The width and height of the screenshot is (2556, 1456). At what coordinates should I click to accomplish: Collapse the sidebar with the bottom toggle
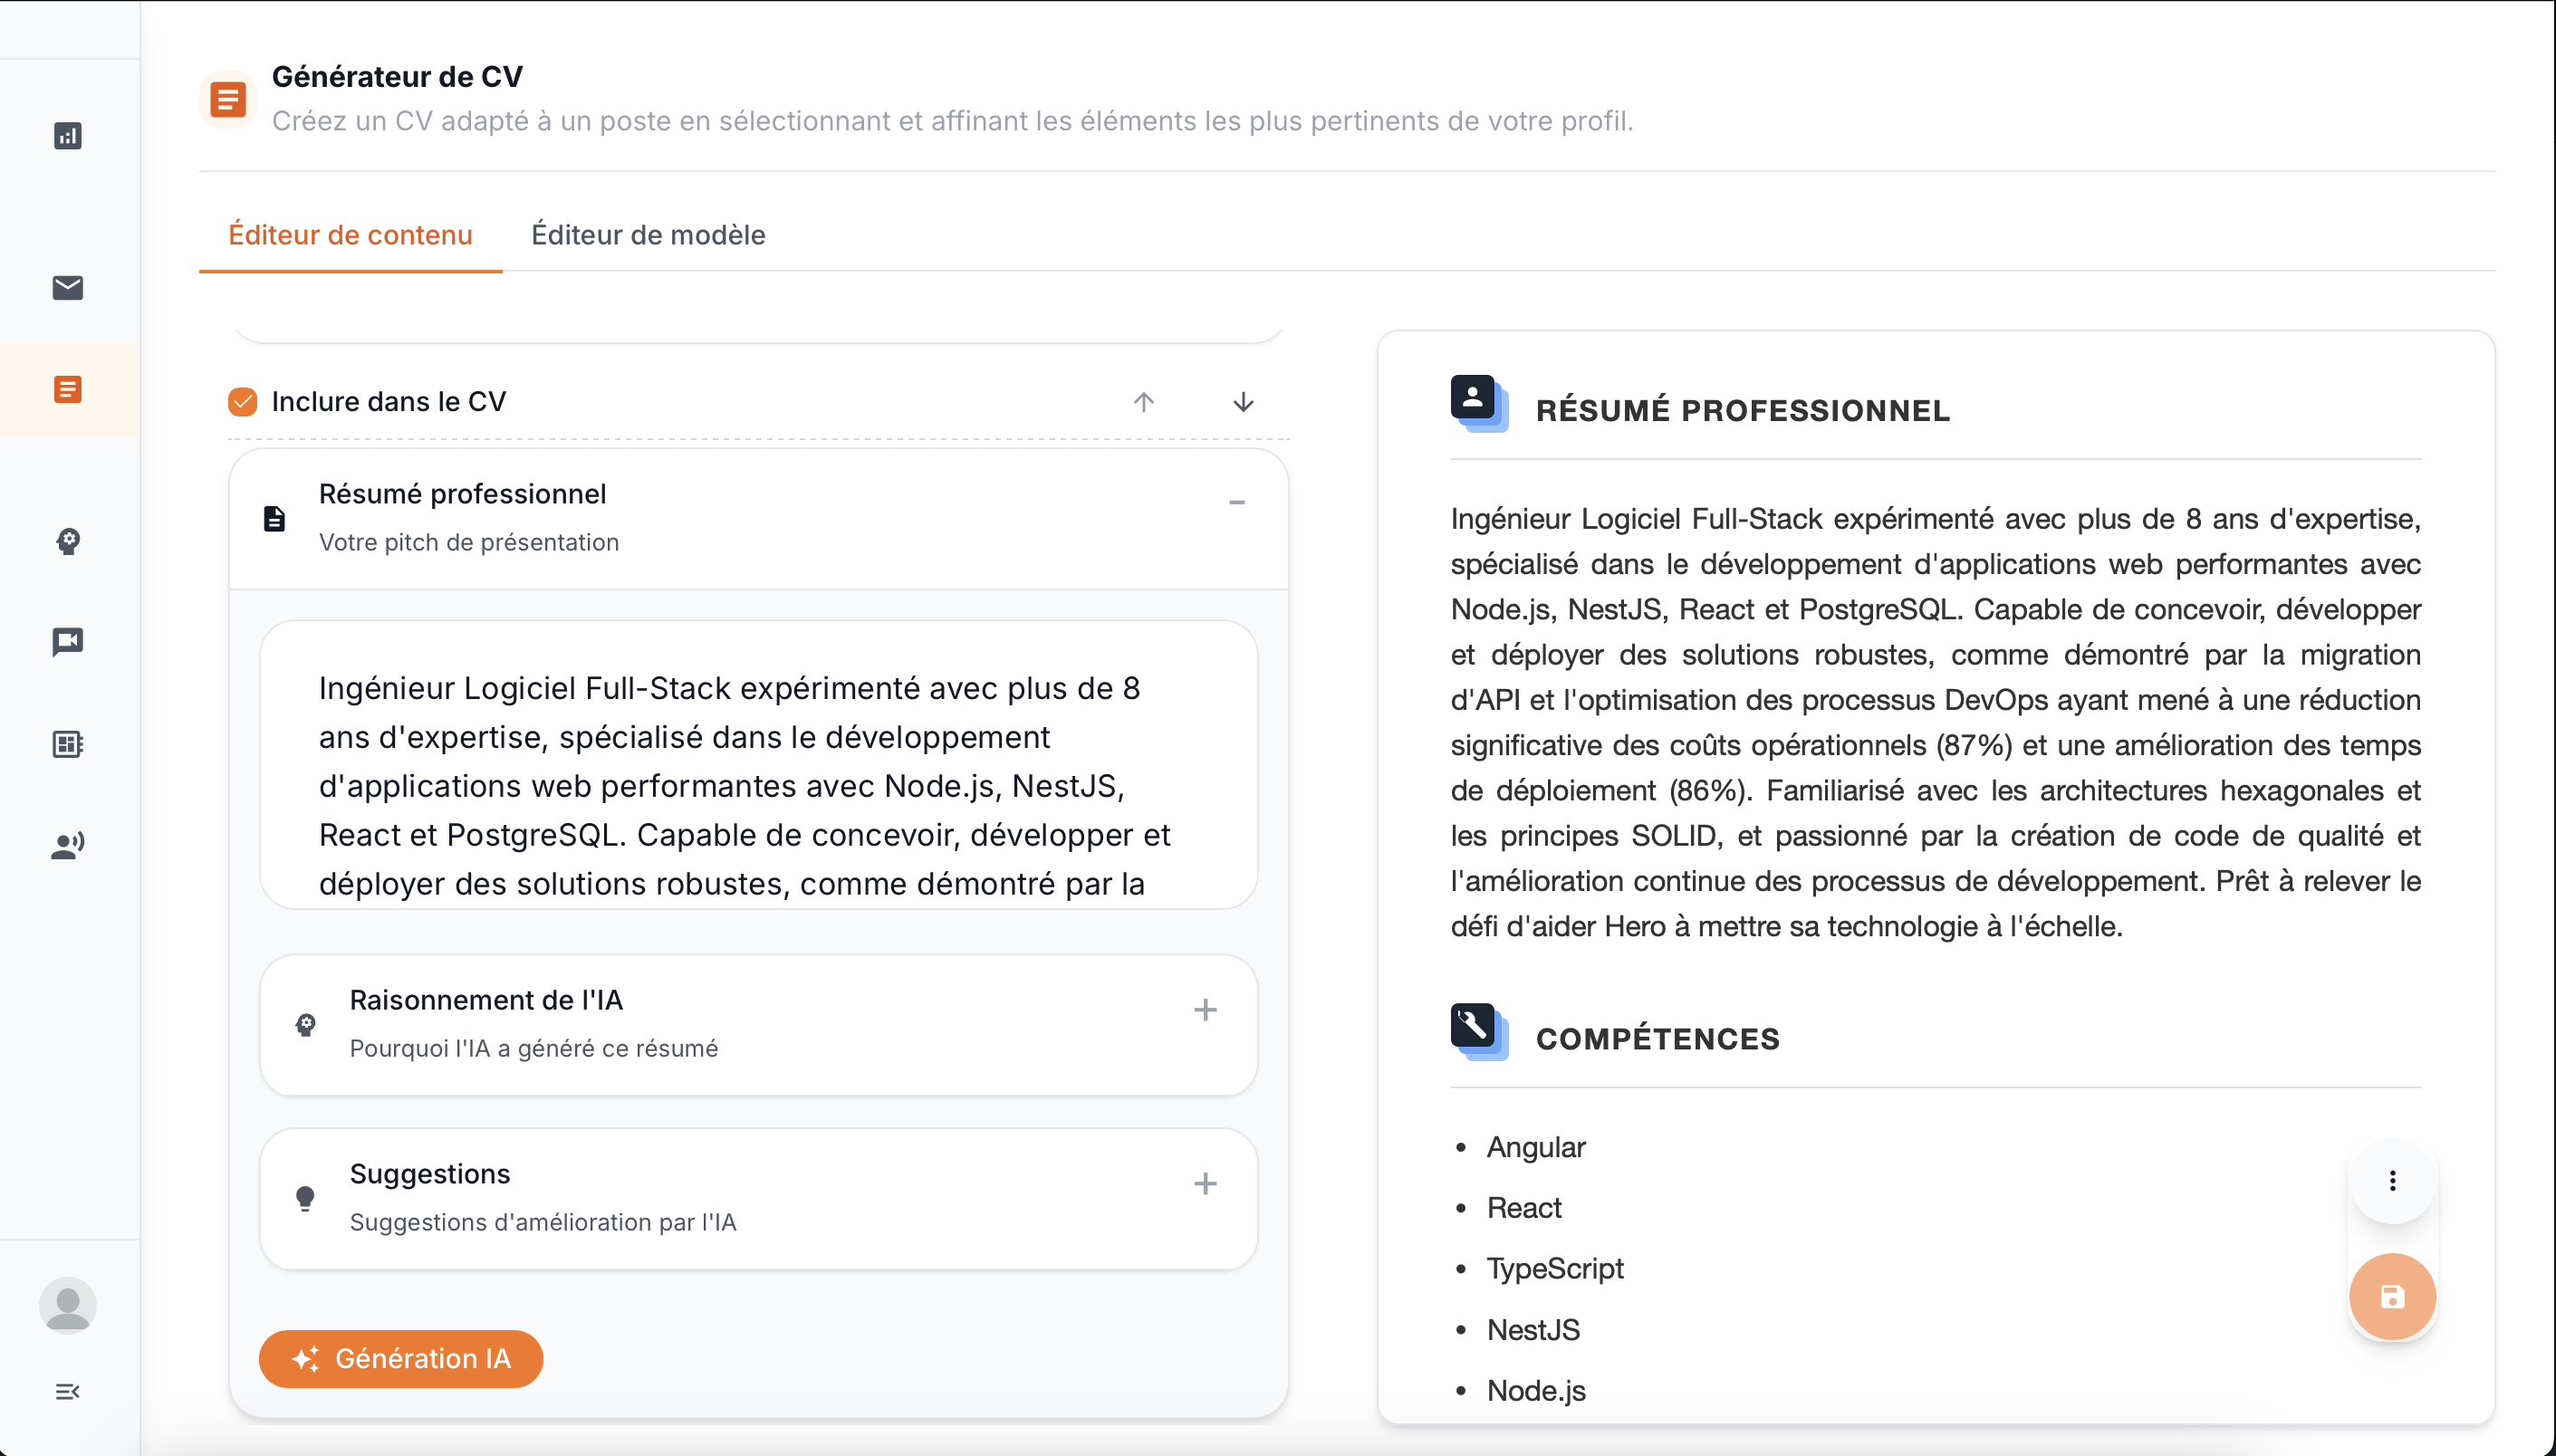[x=68, y=1391]
